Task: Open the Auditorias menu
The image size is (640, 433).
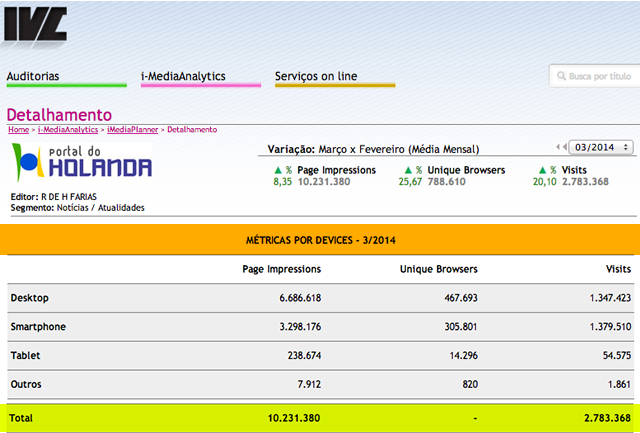Action: pos(46,76)
